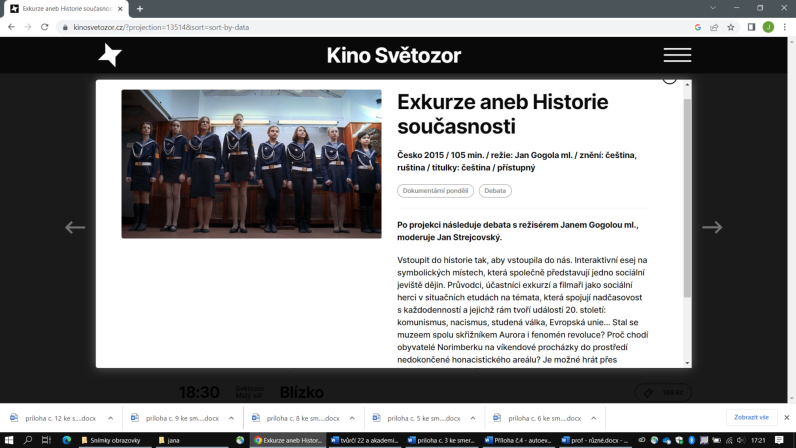The image size is (796, 448).
Task: Click the modal scroll up arrow
Action: [687, 84]
